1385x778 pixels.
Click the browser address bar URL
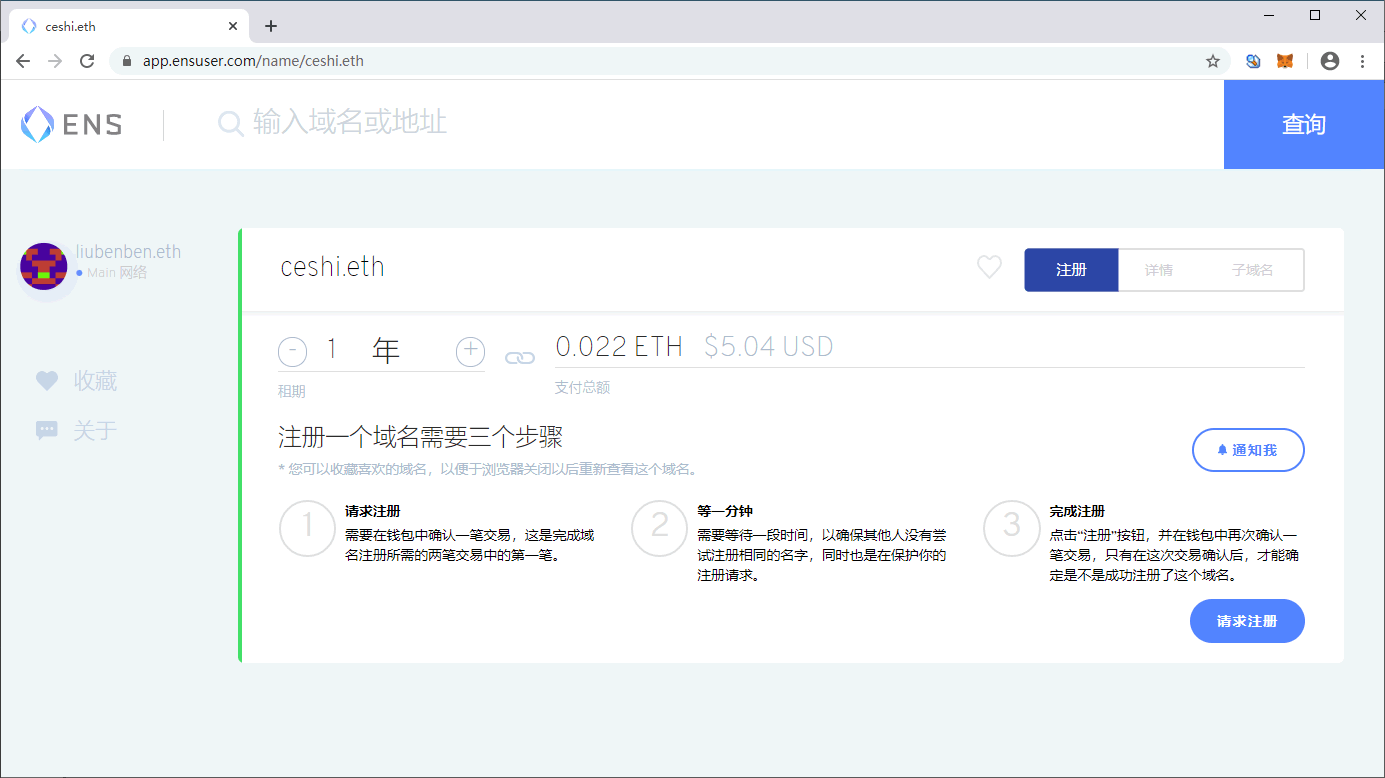coord(253,61)
